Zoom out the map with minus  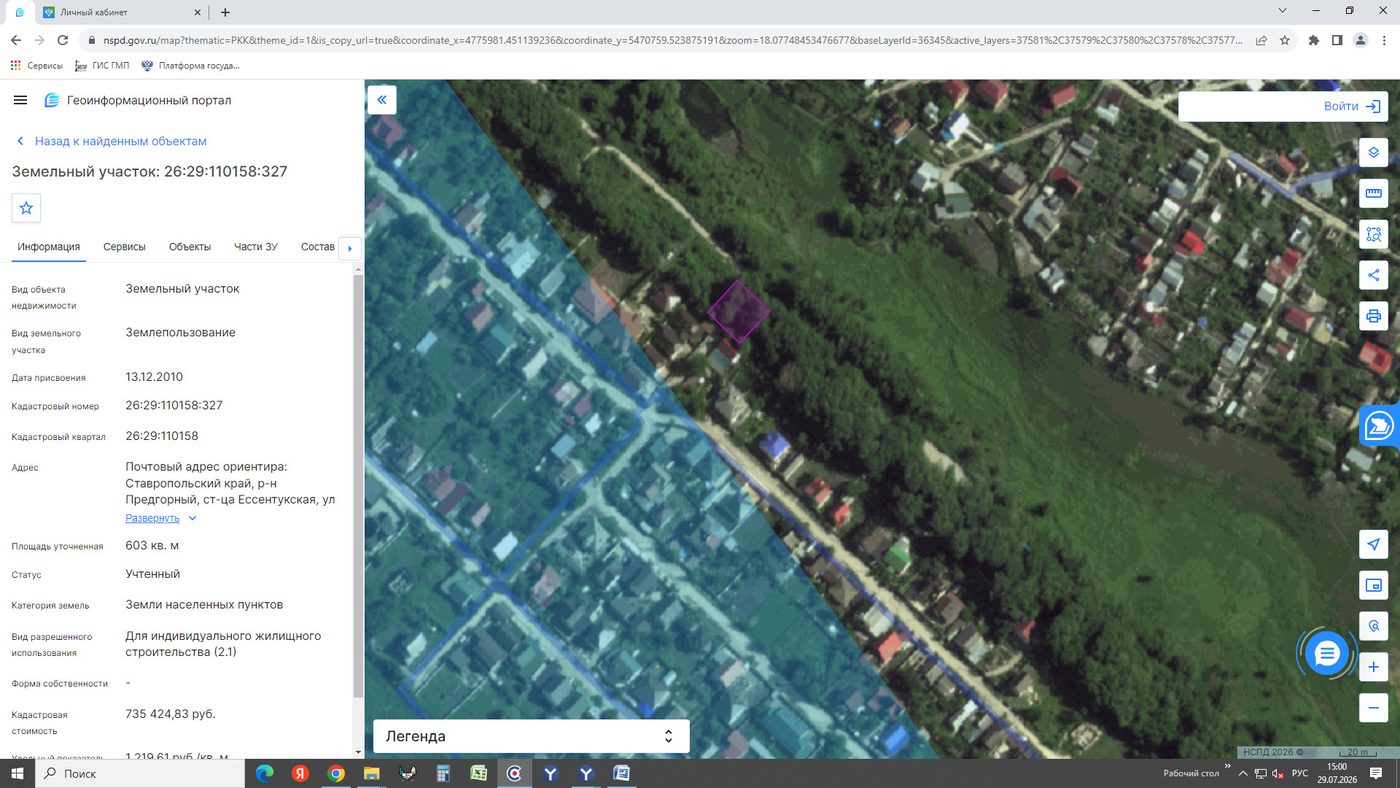[x=1373, y=708]
